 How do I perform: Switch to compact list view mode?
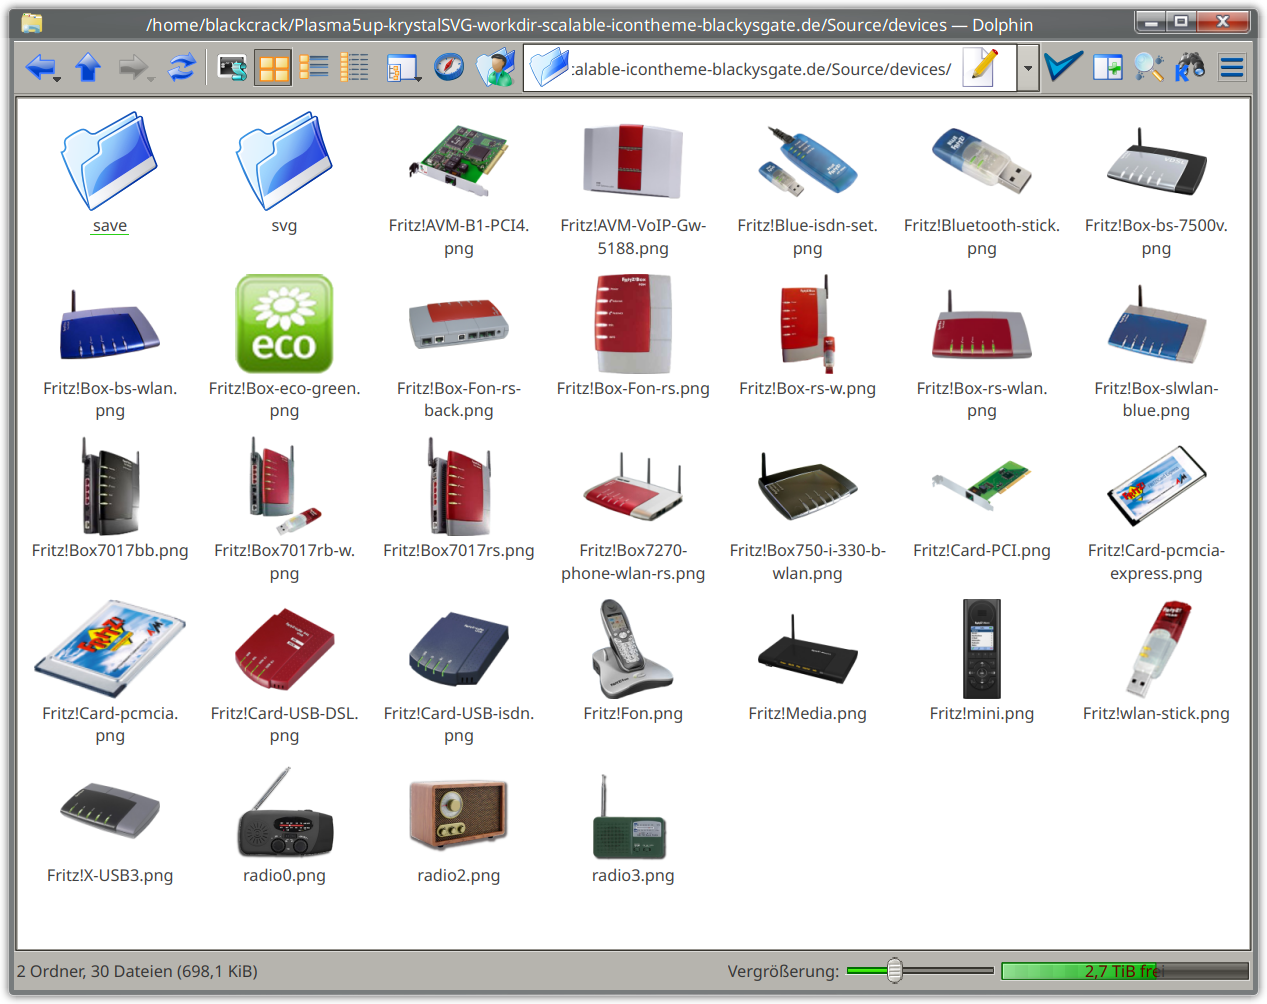[x=314, y=68]
